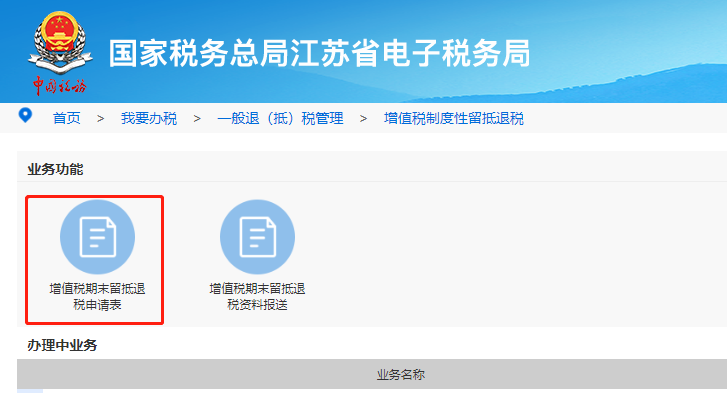Image resolution: width=727 pixels, height=393 pixels.
Task: Go to 首页 breadcrumb link
Action: (x=66, y=118)
